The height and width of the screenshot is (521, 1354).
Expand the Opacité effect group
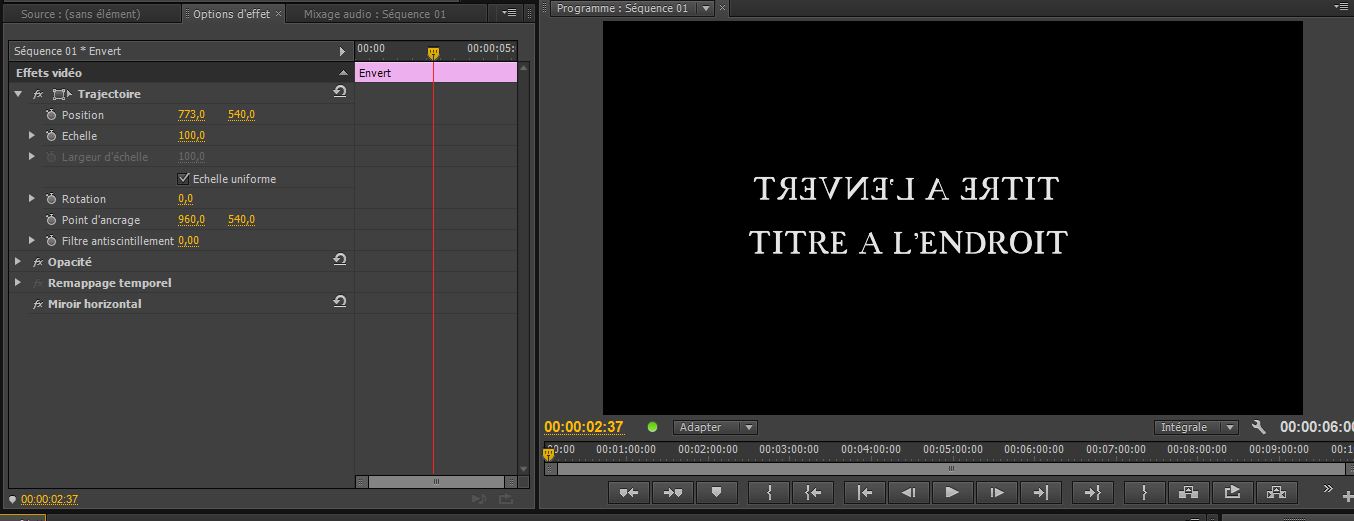(18, 262)
